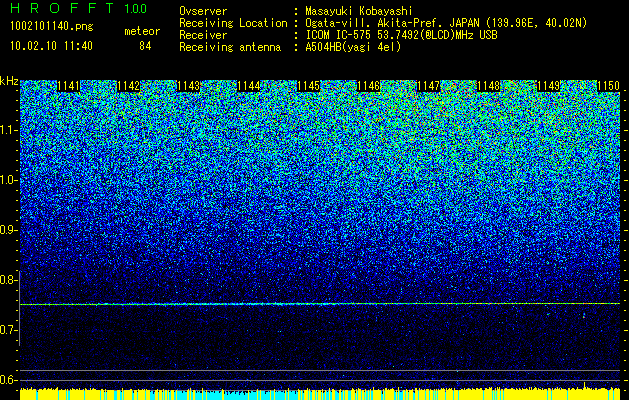Click the 1147 time marker
Screen dimensions: 629x400
428,86
